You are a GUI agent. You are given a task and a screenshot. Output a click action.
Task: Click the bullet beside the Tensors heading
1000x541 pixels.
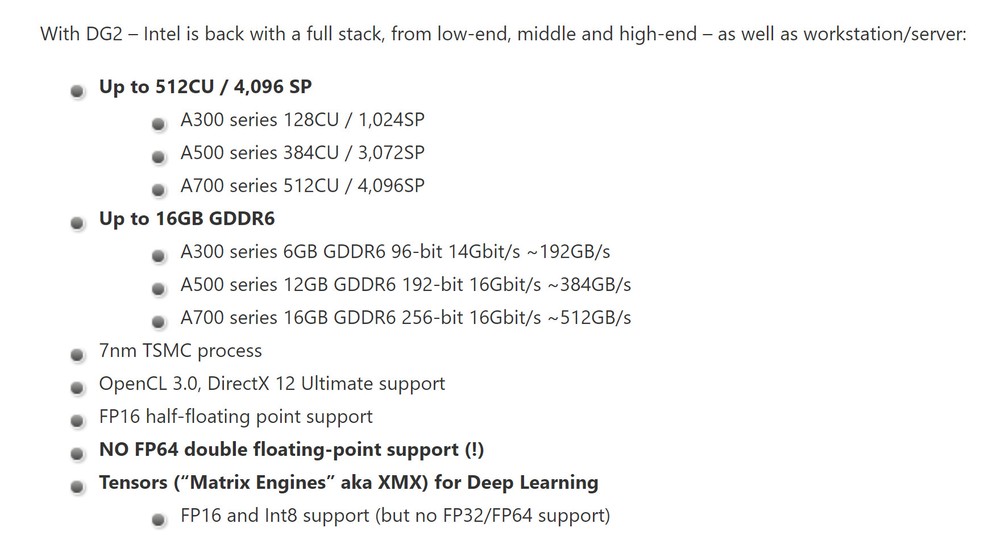77,487
